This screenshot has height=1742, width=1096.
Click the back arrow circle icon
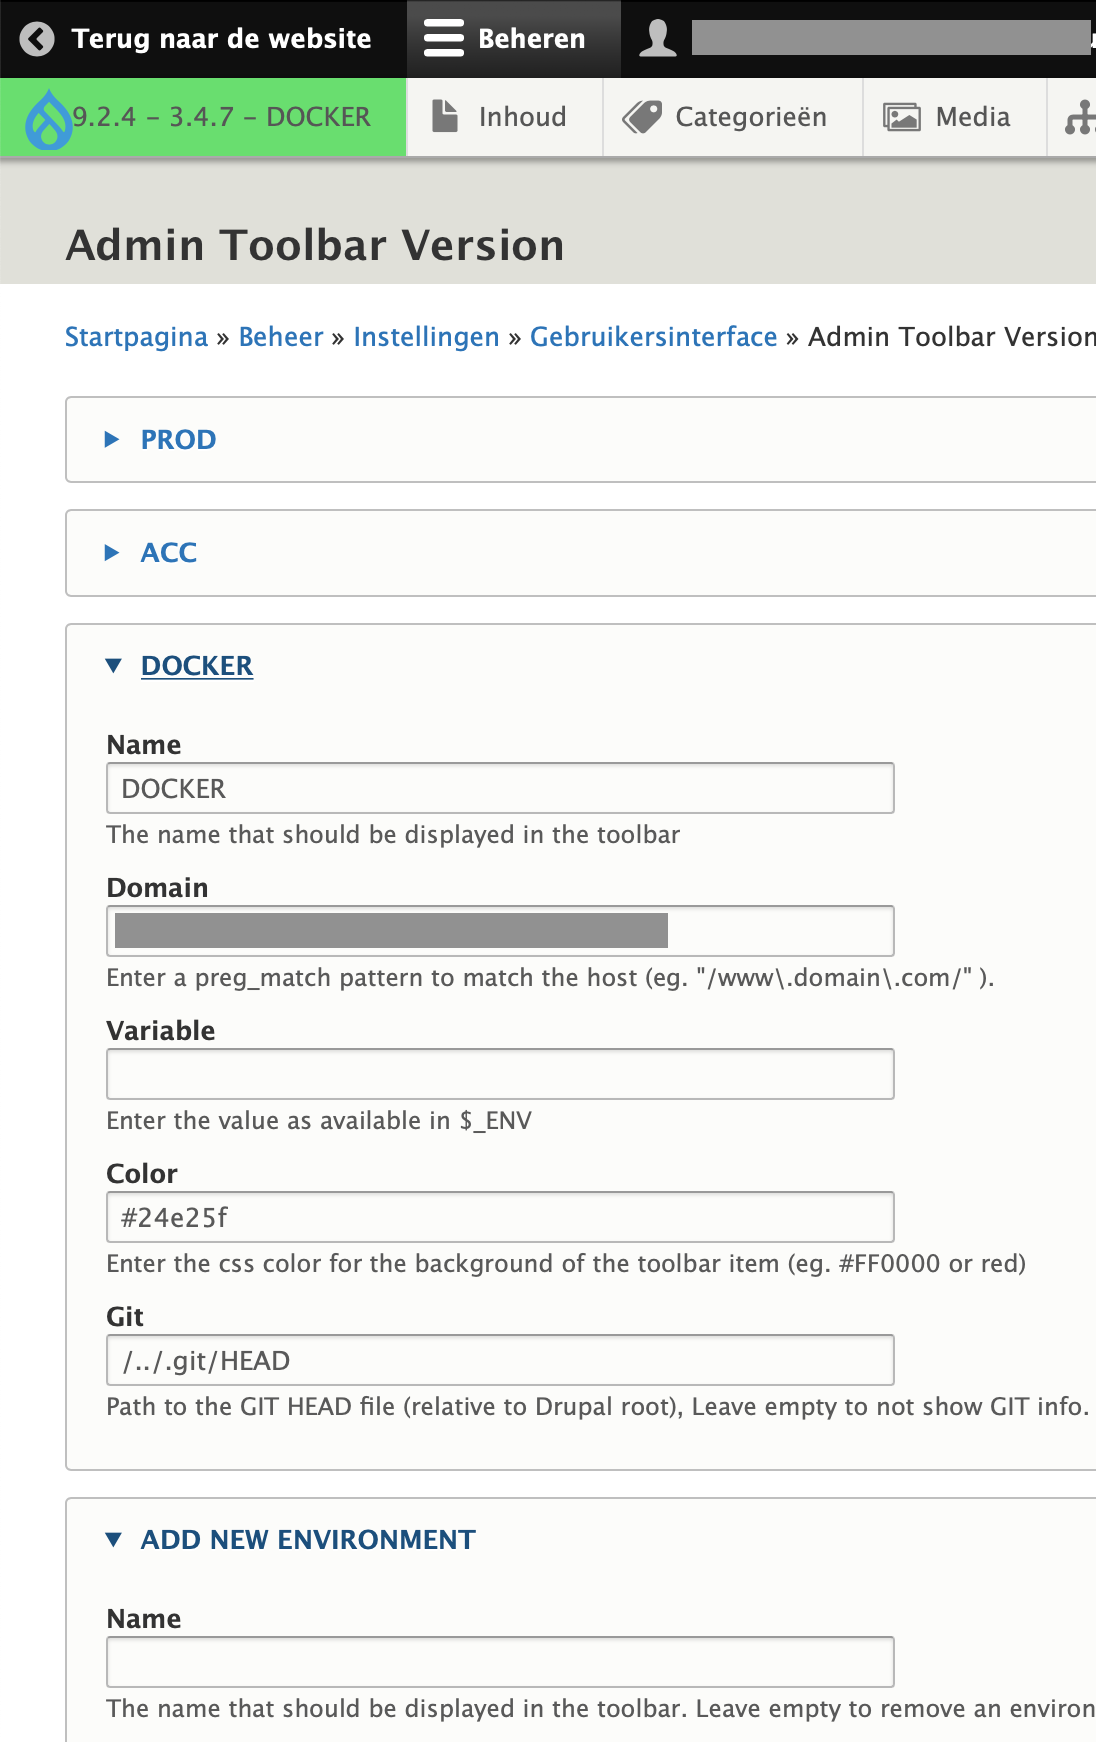pyautogui.click(x=37, y=39)
